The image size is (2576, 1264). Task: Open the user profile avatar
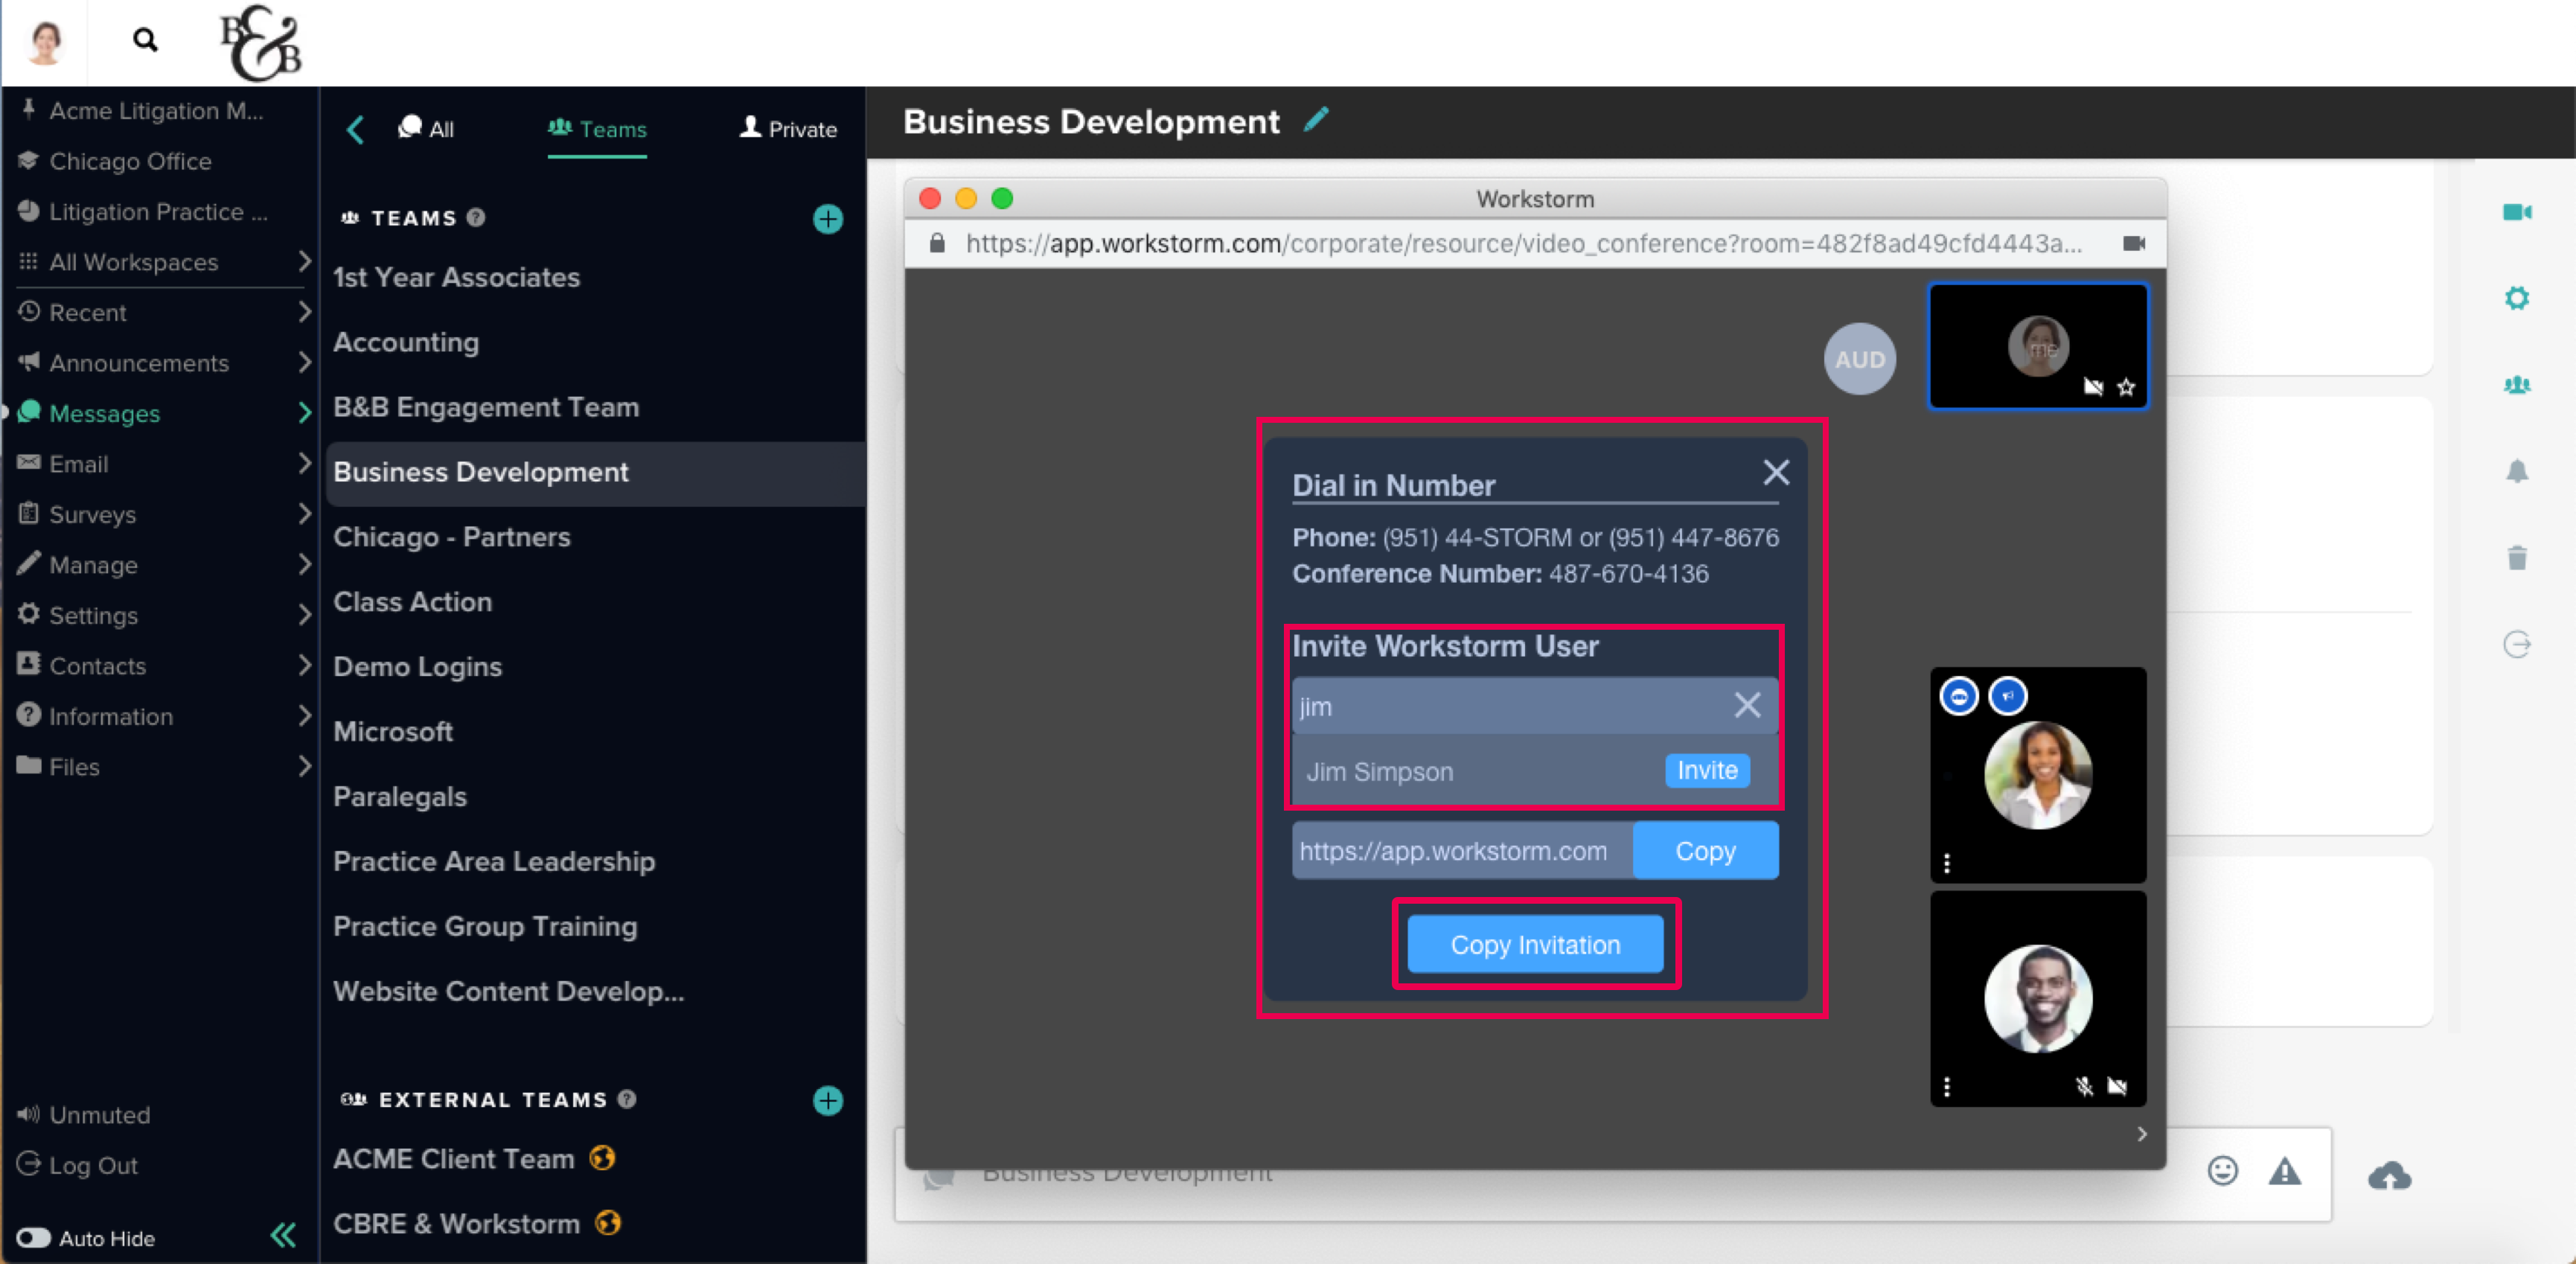pos(45,42)
